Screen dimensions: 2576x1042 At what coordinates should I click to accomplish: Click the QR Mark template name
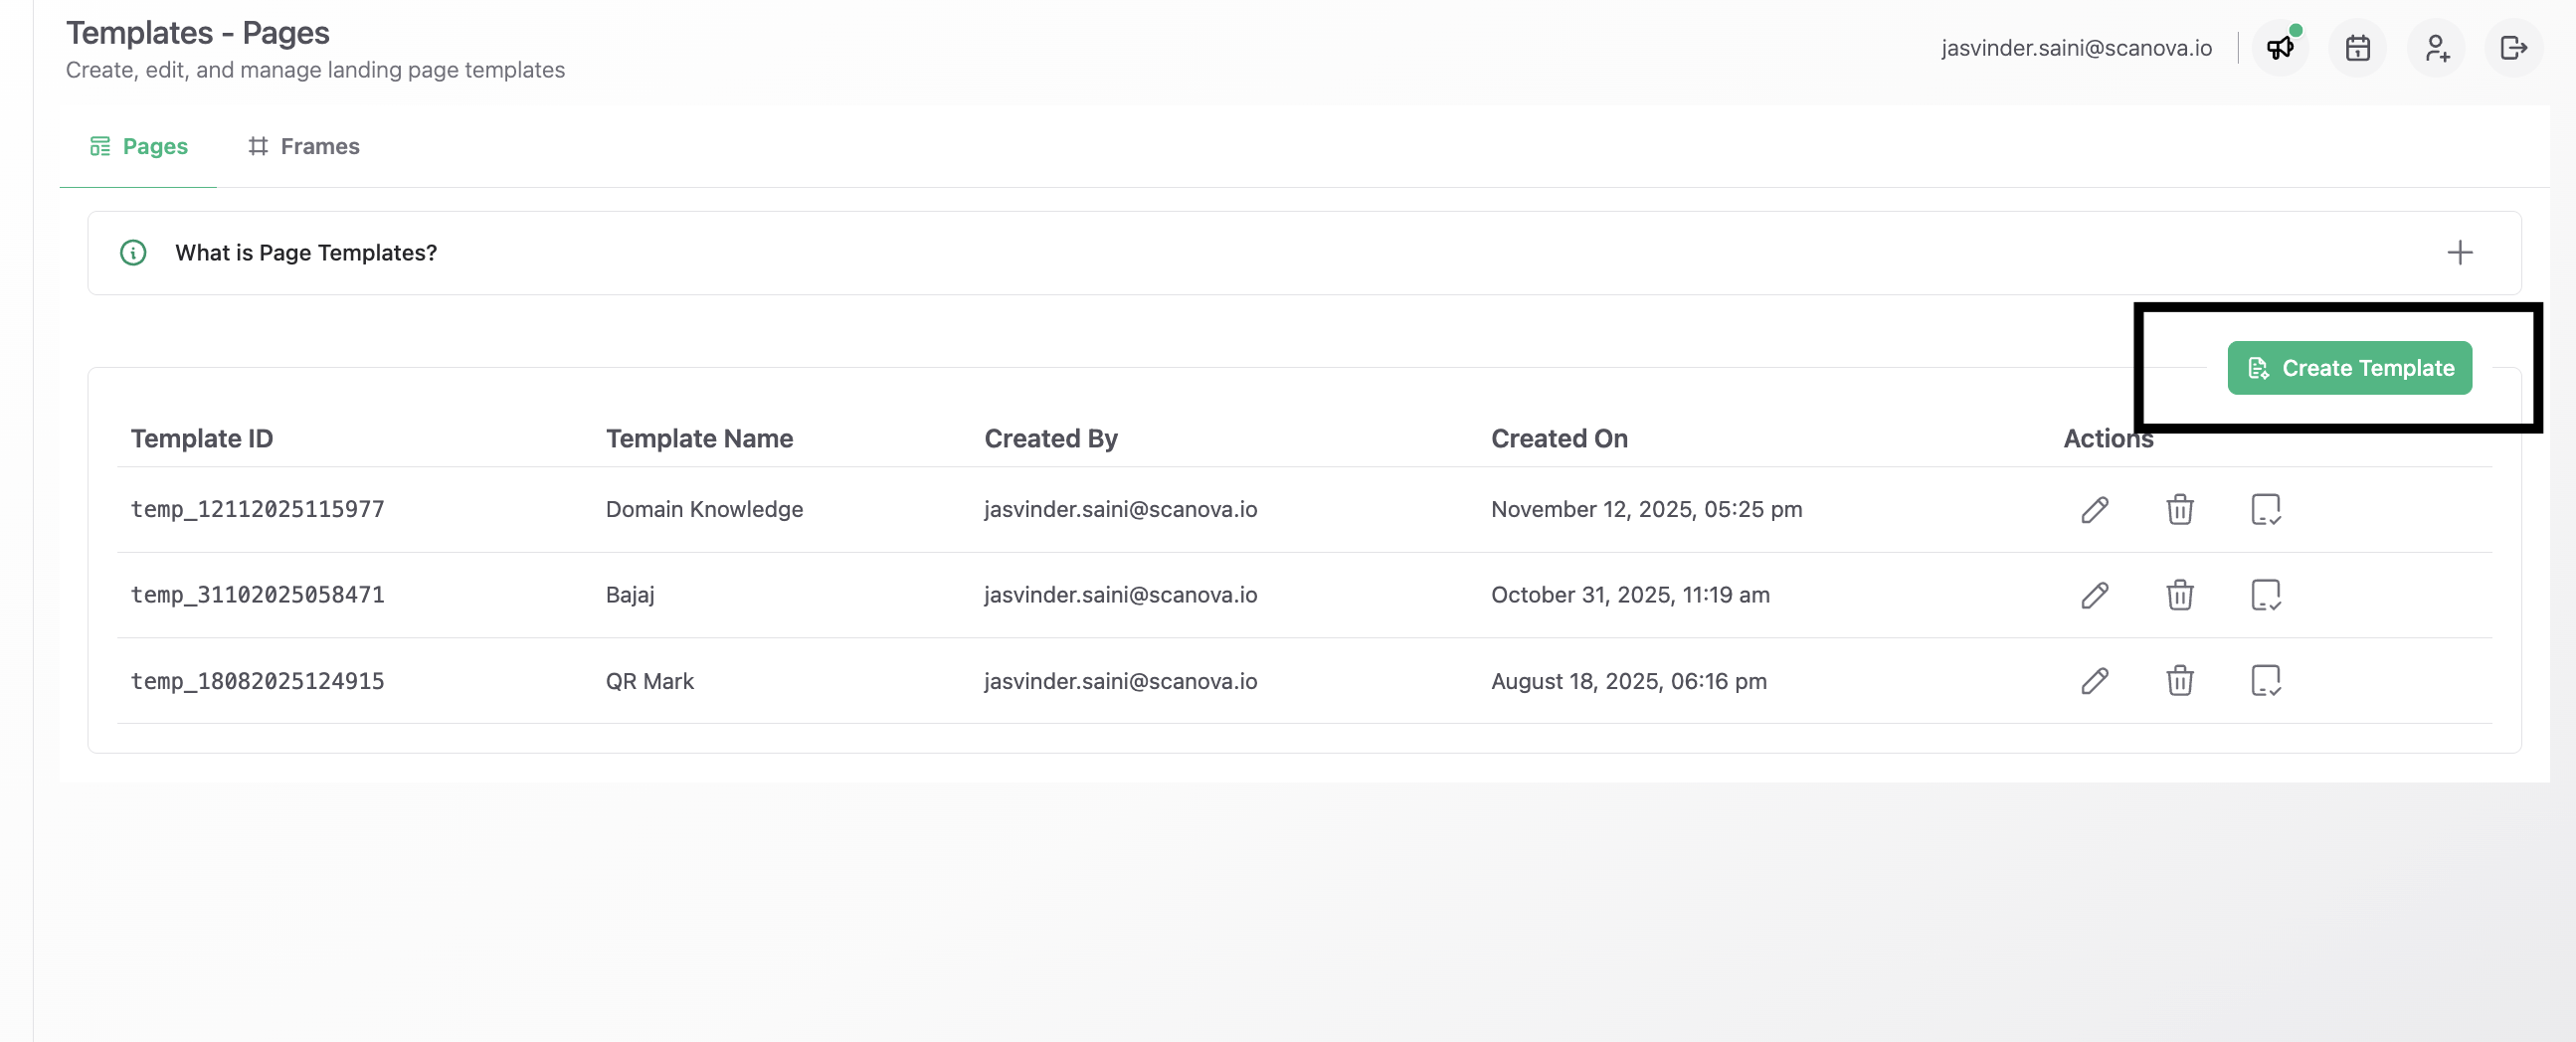click(x=649, y=681)
